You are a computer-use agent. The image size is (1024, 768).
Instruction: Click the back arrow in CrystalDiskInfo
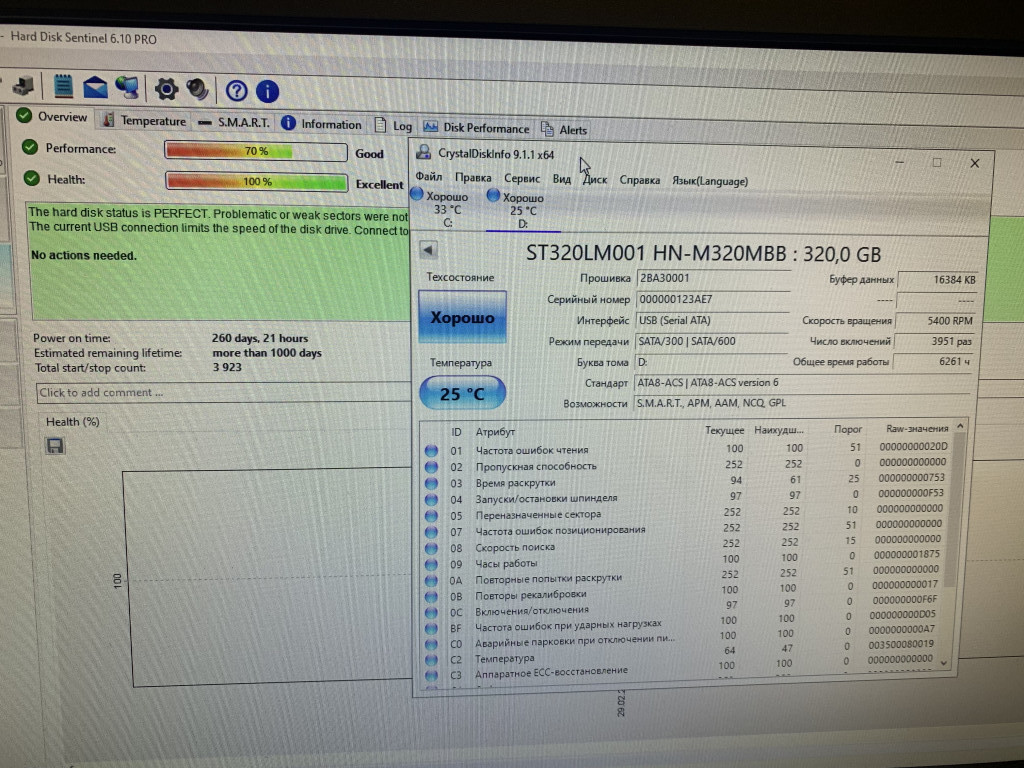(x=428, y=249)
